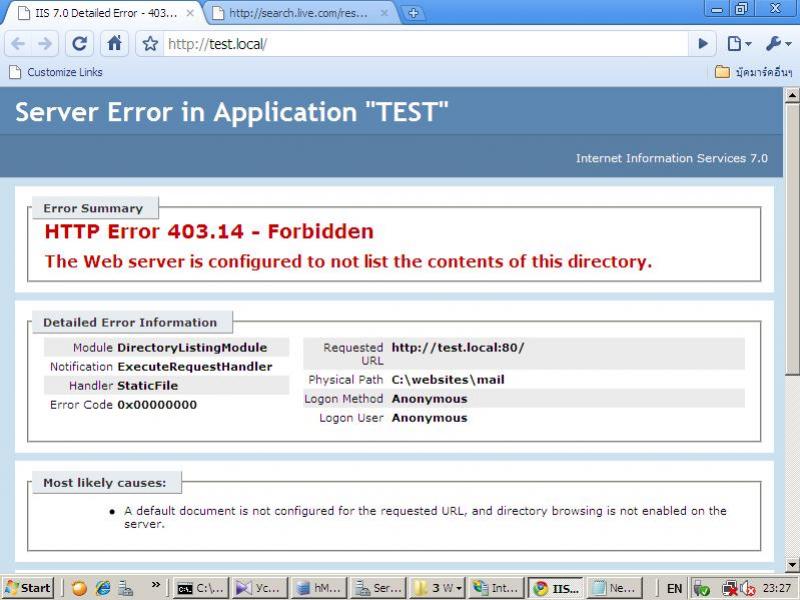Click the HTTP Error 403.14 - Forbidden heading
This screenshot has width=800, height=600.
(209, 232)
